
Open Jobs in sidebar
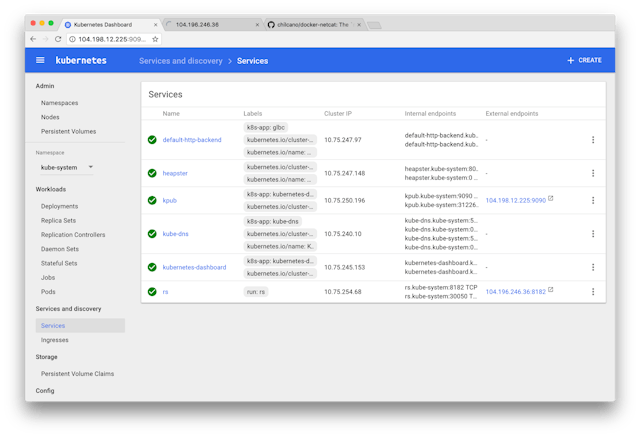48,277
